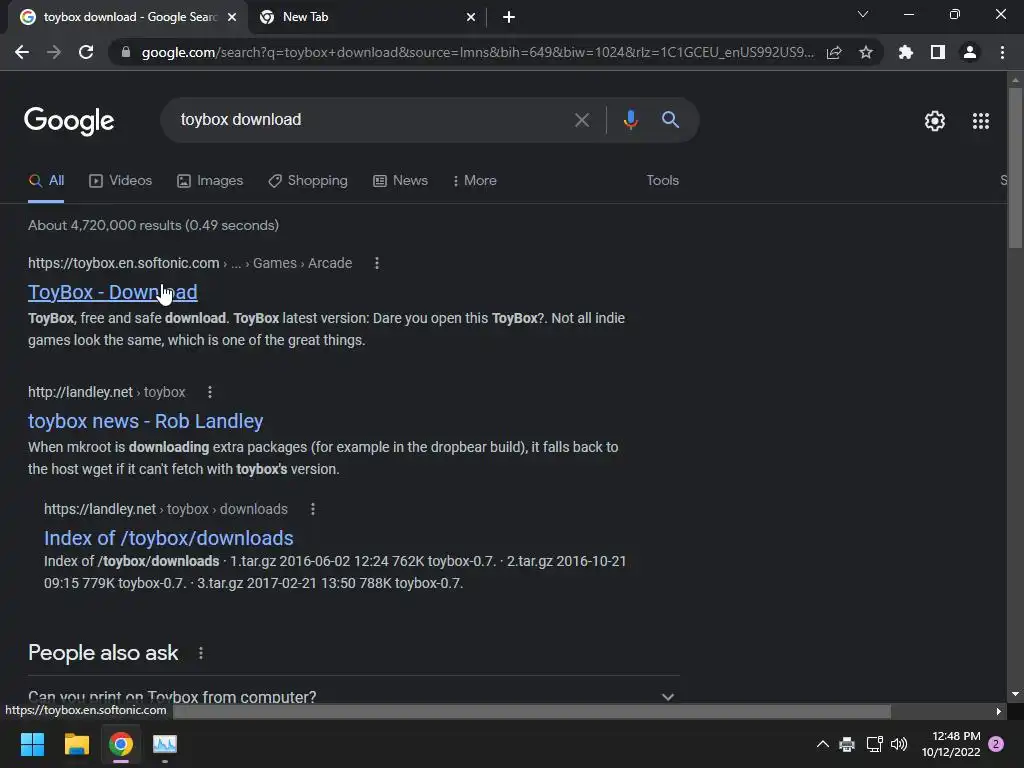Viewport: 1024px width, 768px height.
Task: Switch to Videos results
Action: tap(121, 181)
